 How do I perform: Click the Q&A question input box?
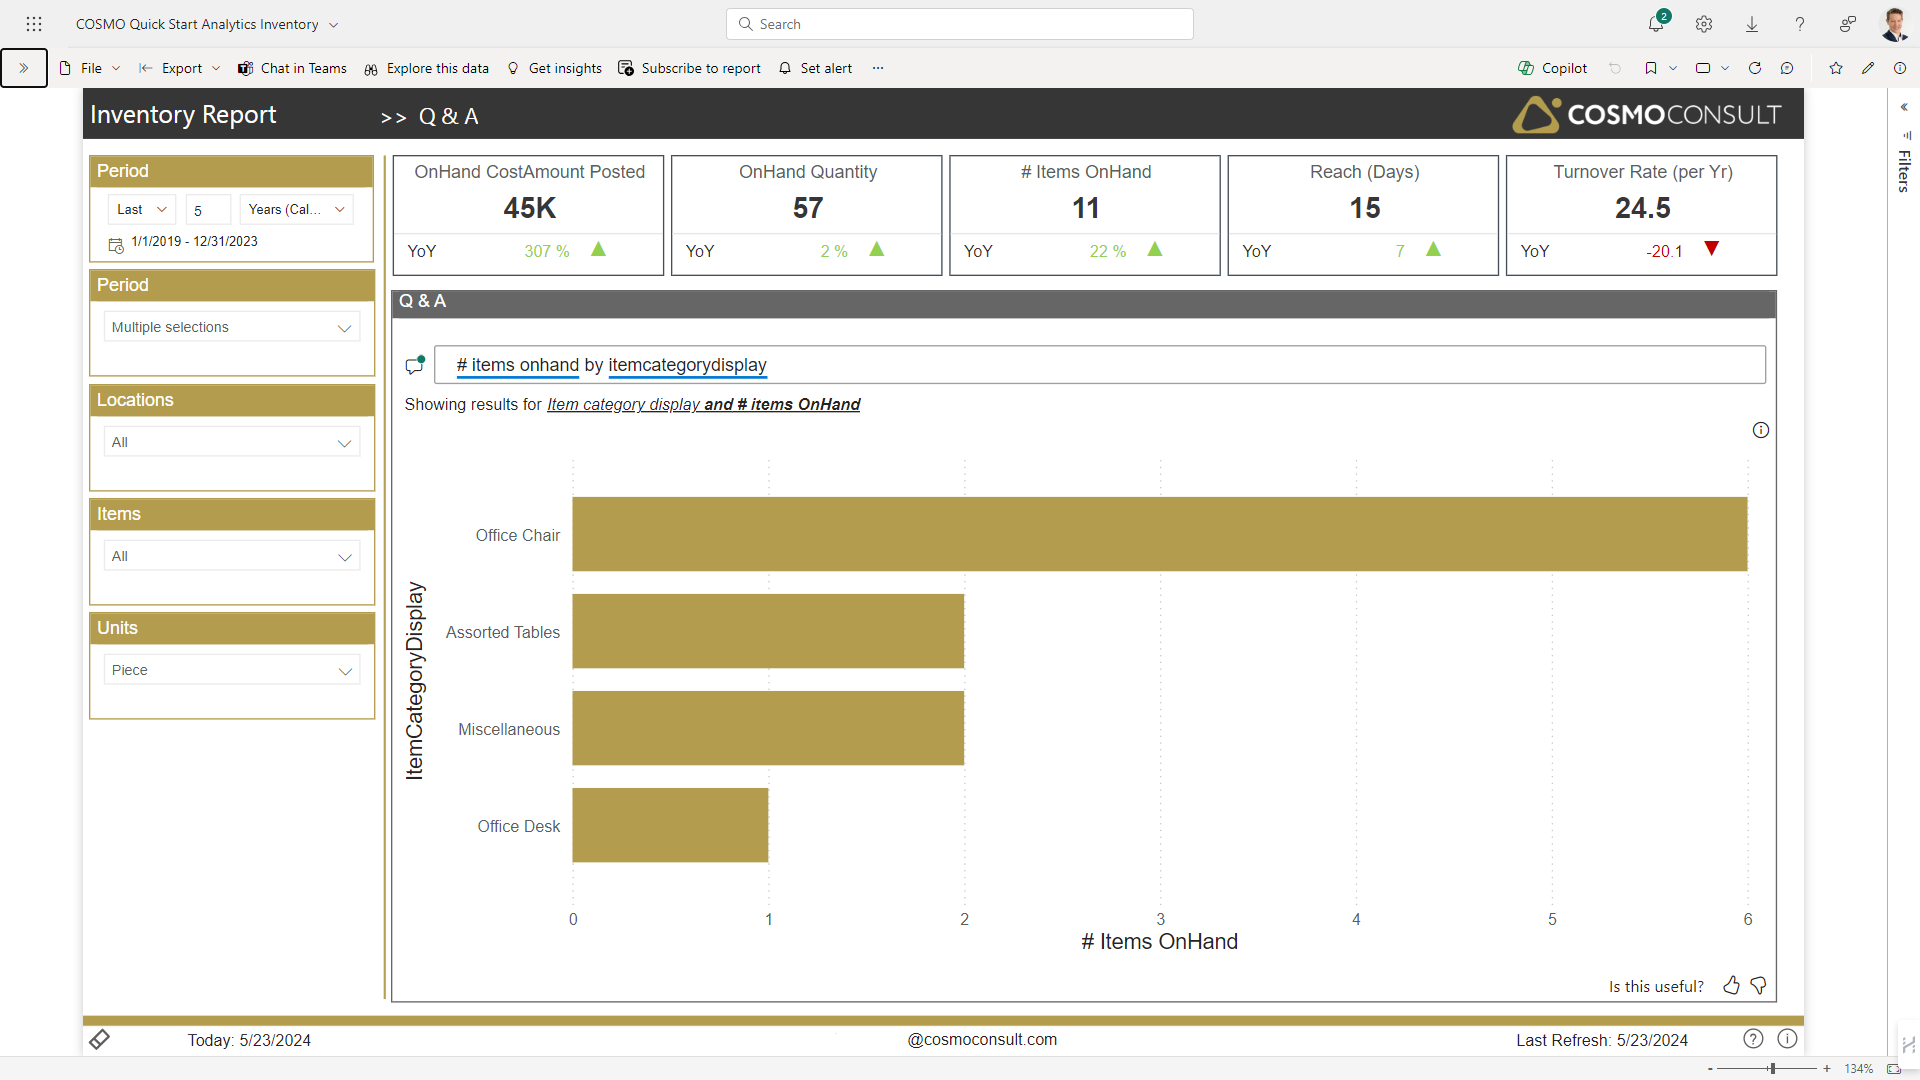(1100, 365)
